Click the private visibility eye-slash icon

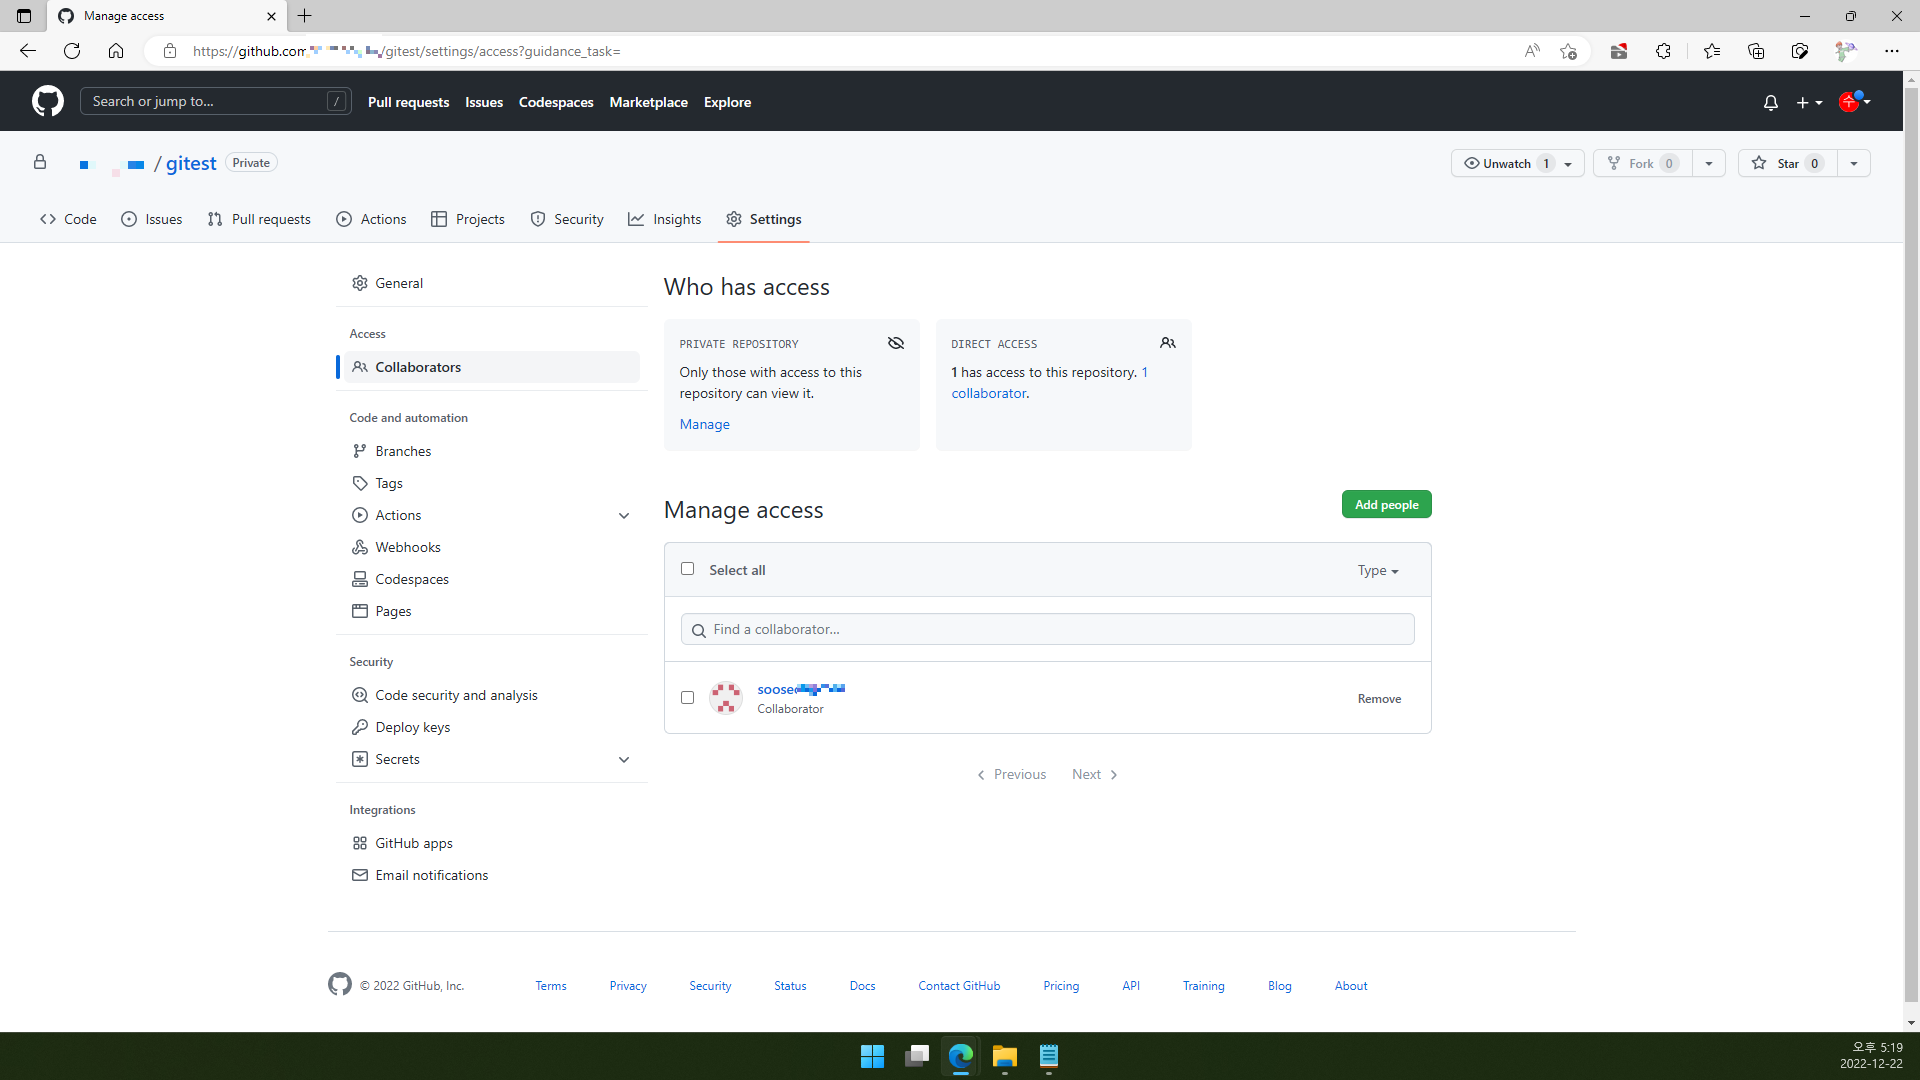click(896, 343)
